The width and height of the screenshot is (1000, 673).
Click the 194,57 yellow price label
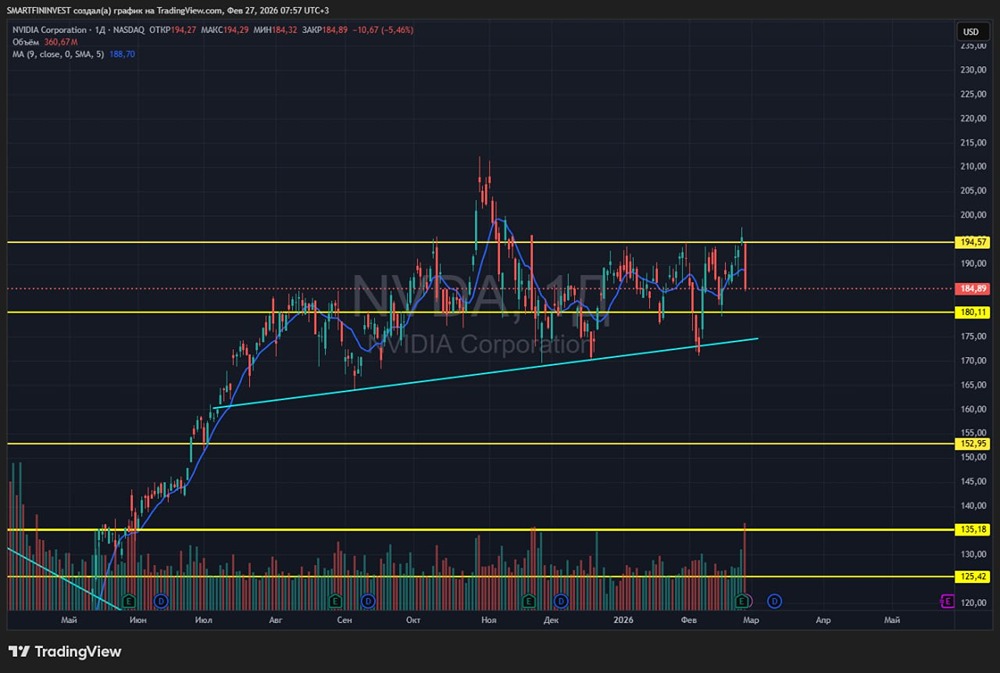973,242
